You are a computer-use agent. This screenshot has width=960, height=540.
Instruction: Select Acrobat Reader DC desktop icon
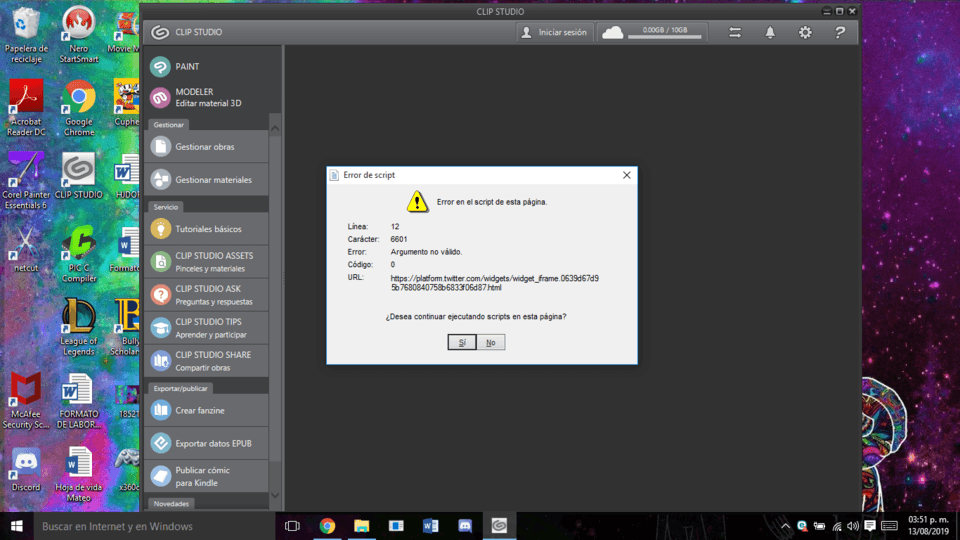25,108
